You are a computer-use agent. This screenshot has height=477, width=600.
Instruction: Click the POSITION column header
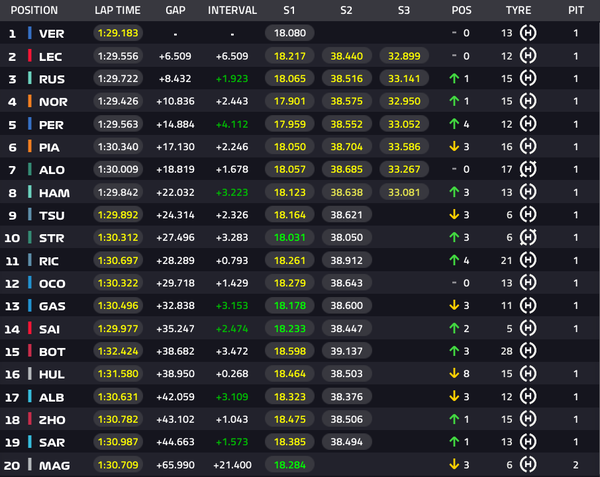(x=34, y=10)
